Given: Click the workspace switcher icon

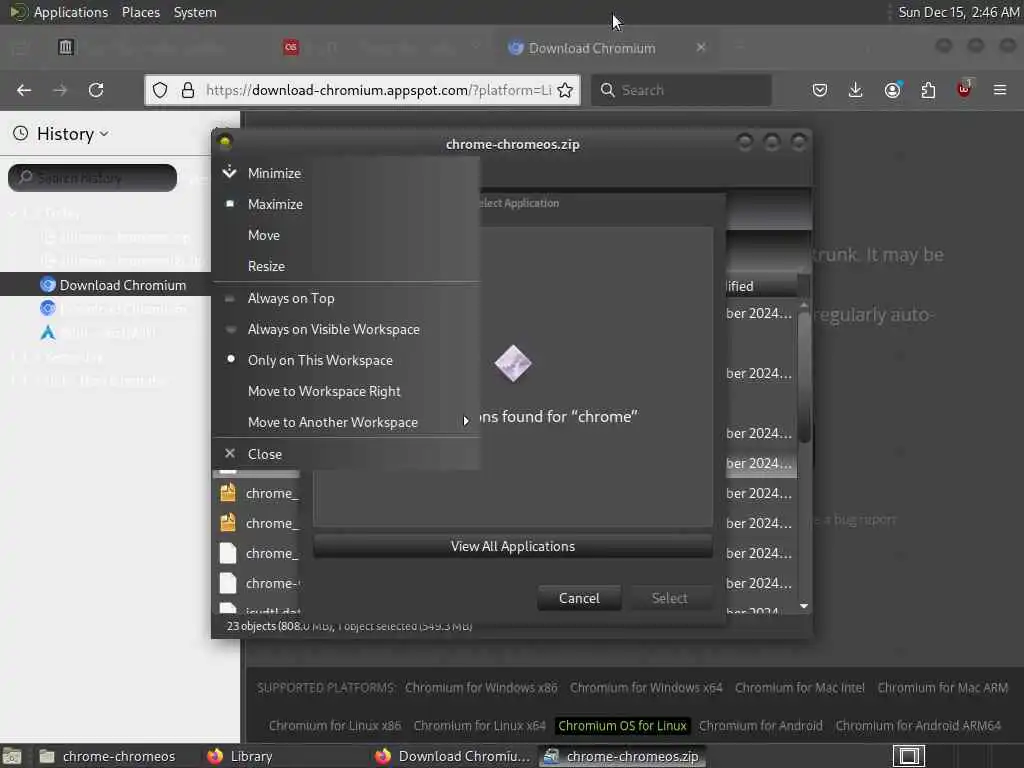Looking at the screenshot, I should [x=908, y=756].
